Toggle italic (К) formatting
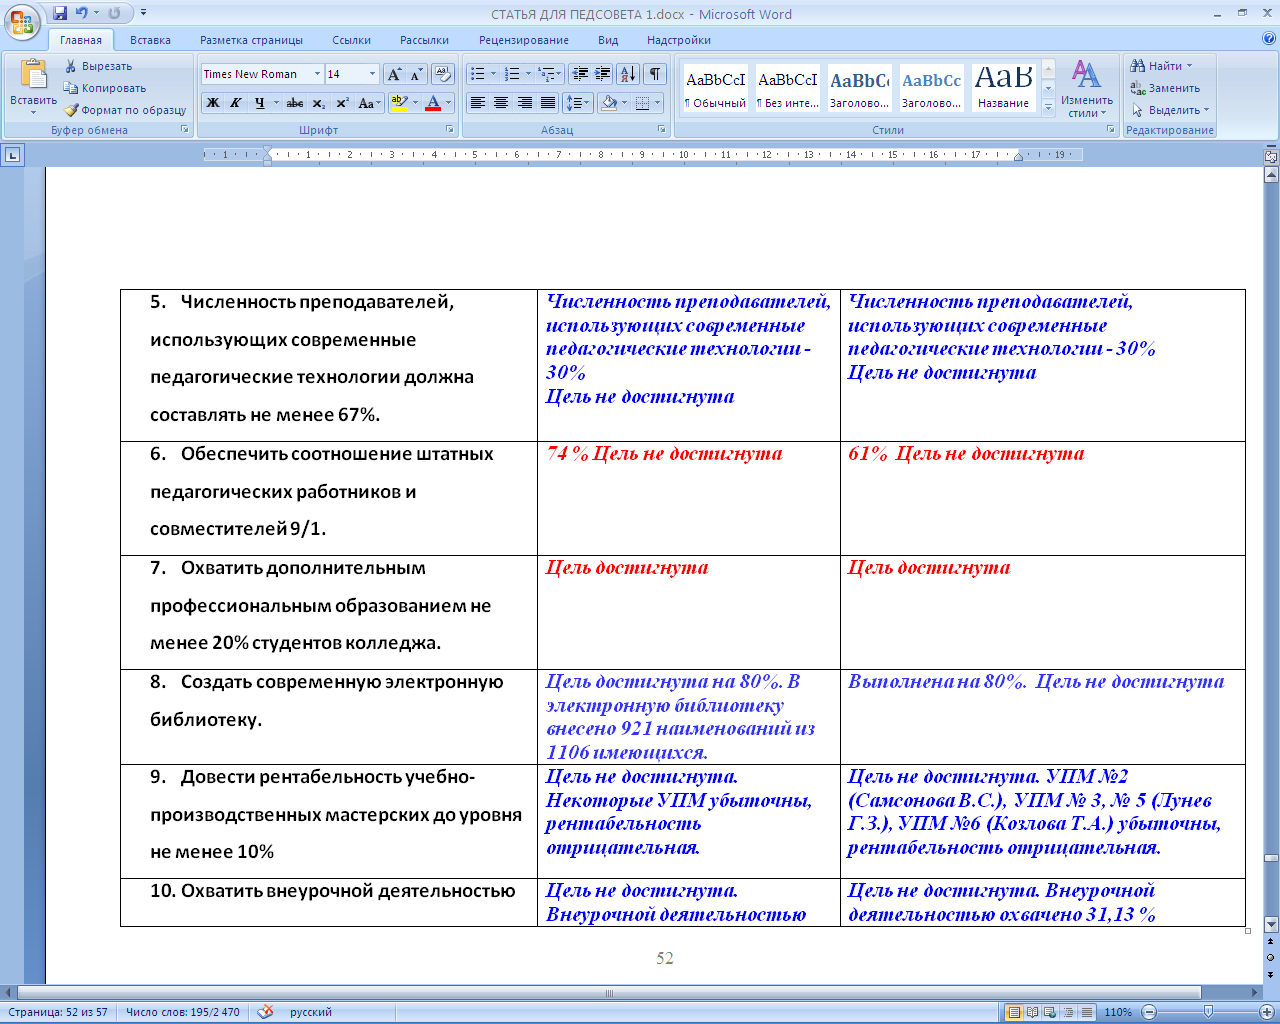The height and width of the screenshot is (1024, 1280). pos(236,103)
